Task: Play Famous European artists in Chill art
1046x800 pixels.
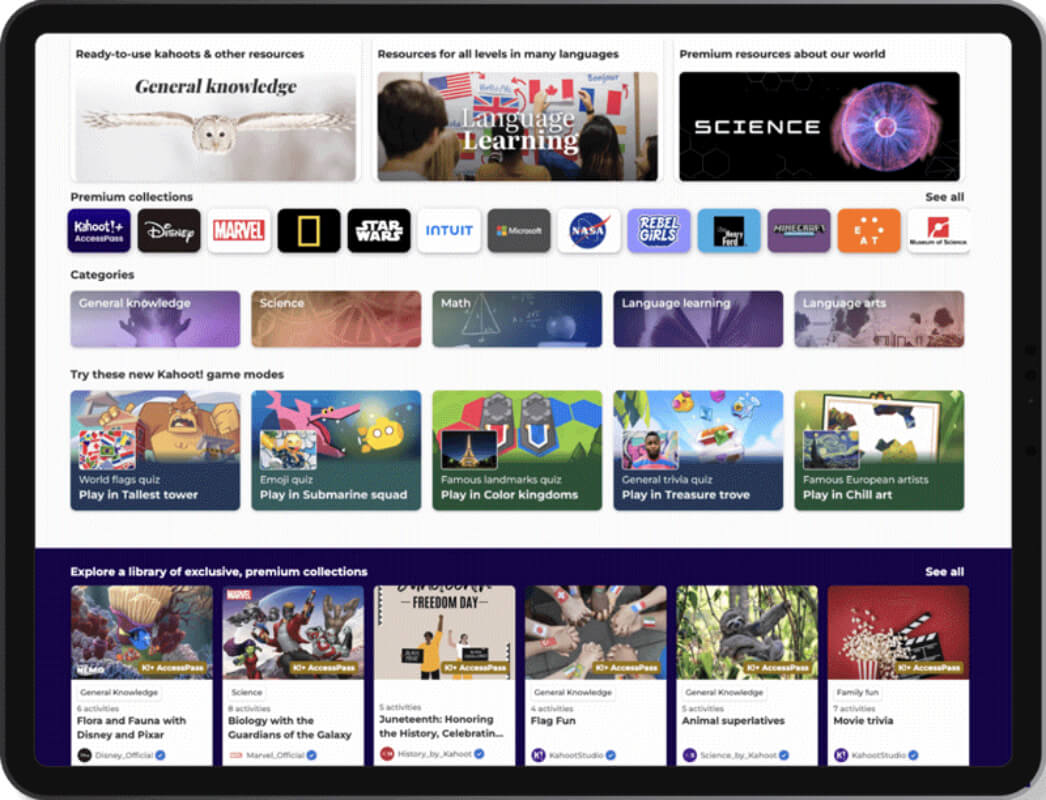Action: pyautogui.click(x=879, y=450)
